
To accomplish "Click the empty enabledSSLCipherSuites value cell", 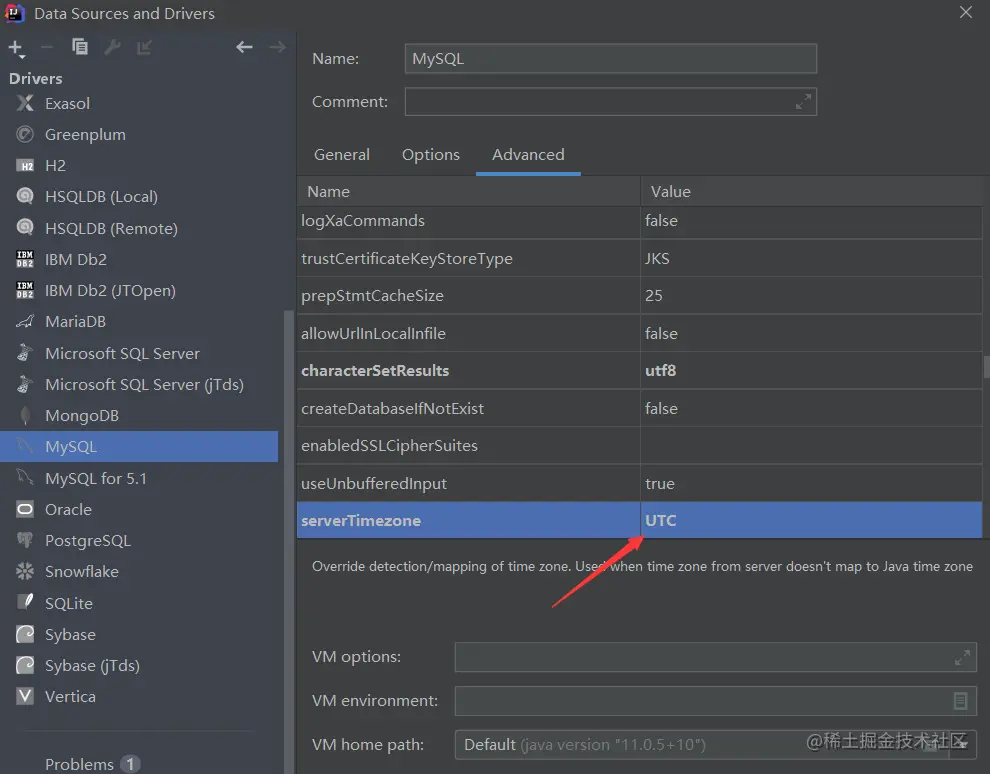I will [x=811, y=446].
